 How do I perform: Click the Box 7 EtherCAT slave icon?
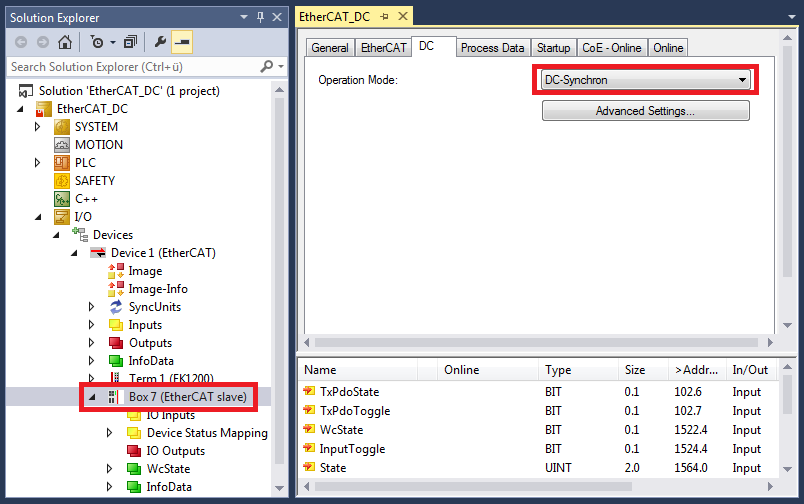[x=113, y=396]
